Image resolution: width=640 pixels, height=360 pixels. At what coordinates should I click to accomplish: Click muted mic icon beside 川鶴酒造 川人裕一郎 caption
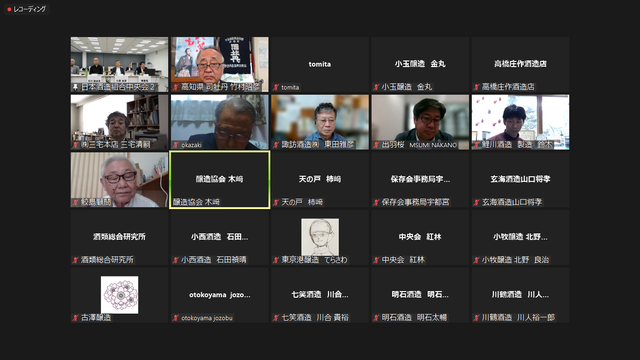point(477,318)
